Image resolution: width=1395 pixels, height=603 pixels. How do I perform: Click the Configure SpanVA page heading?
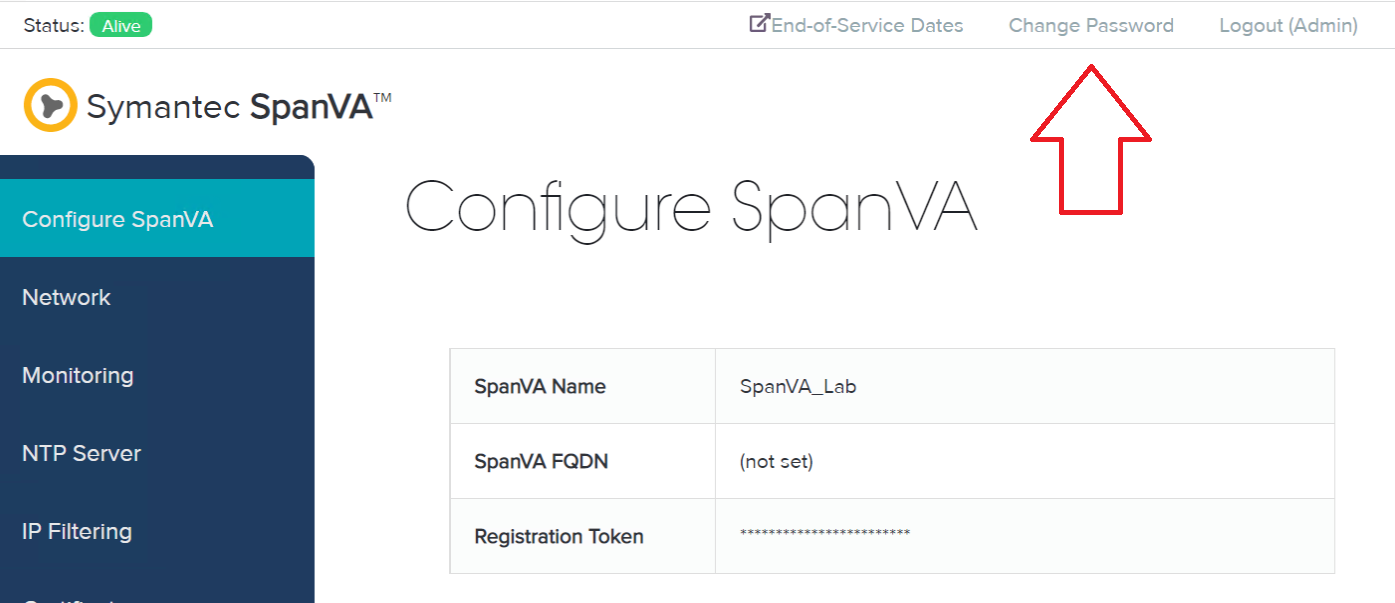[690, 208]
